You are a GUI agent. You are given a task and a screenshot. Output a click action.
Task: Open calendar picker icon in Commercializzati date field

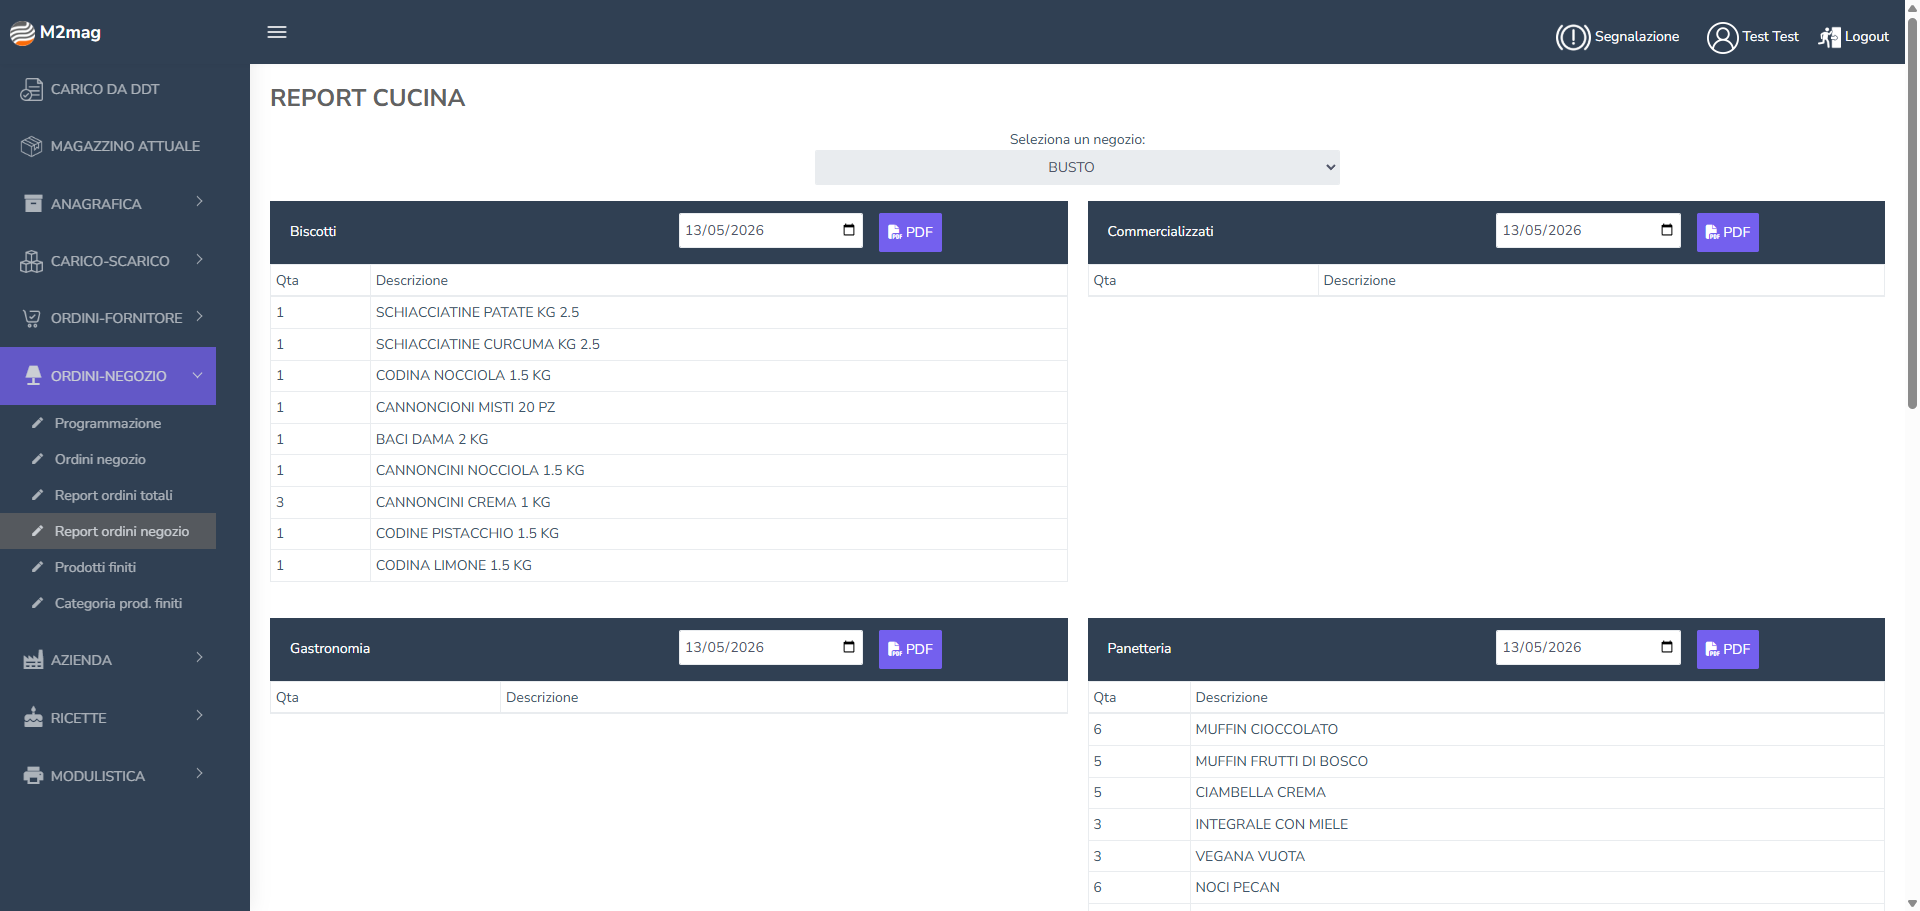[x=1667, y=230]
